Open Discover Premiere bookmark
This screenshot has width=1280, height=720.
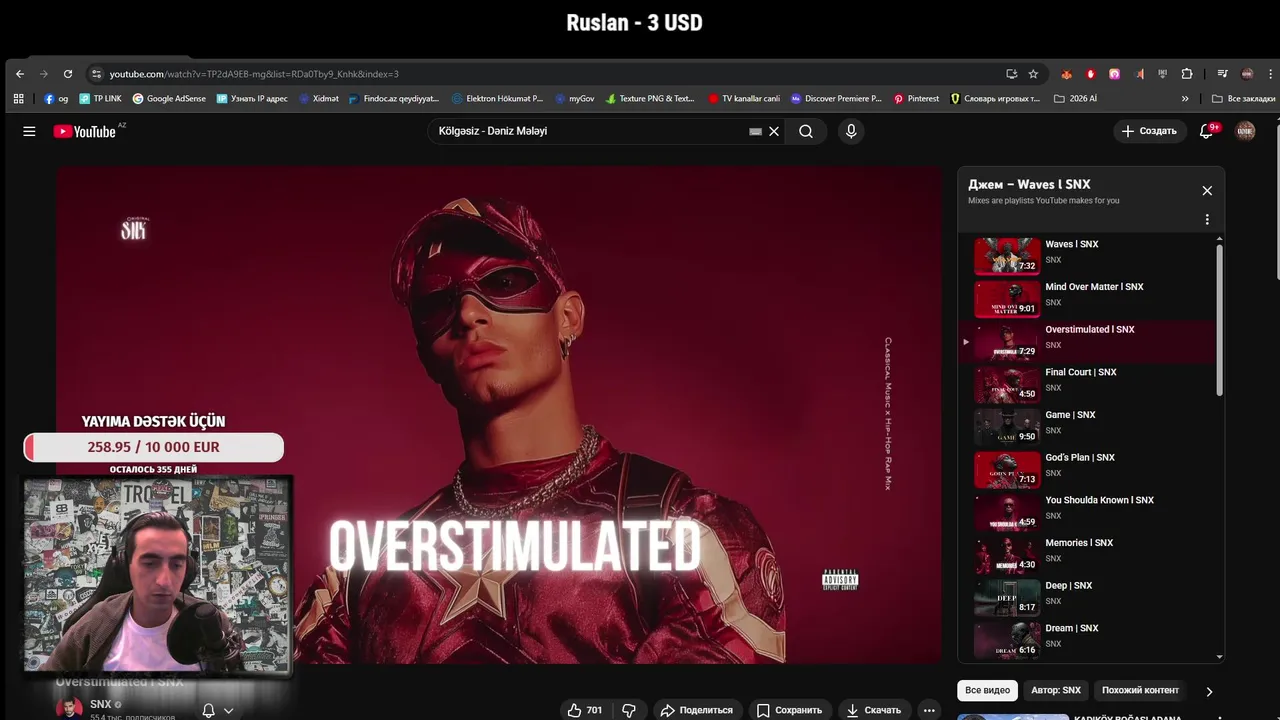[836, 99]
